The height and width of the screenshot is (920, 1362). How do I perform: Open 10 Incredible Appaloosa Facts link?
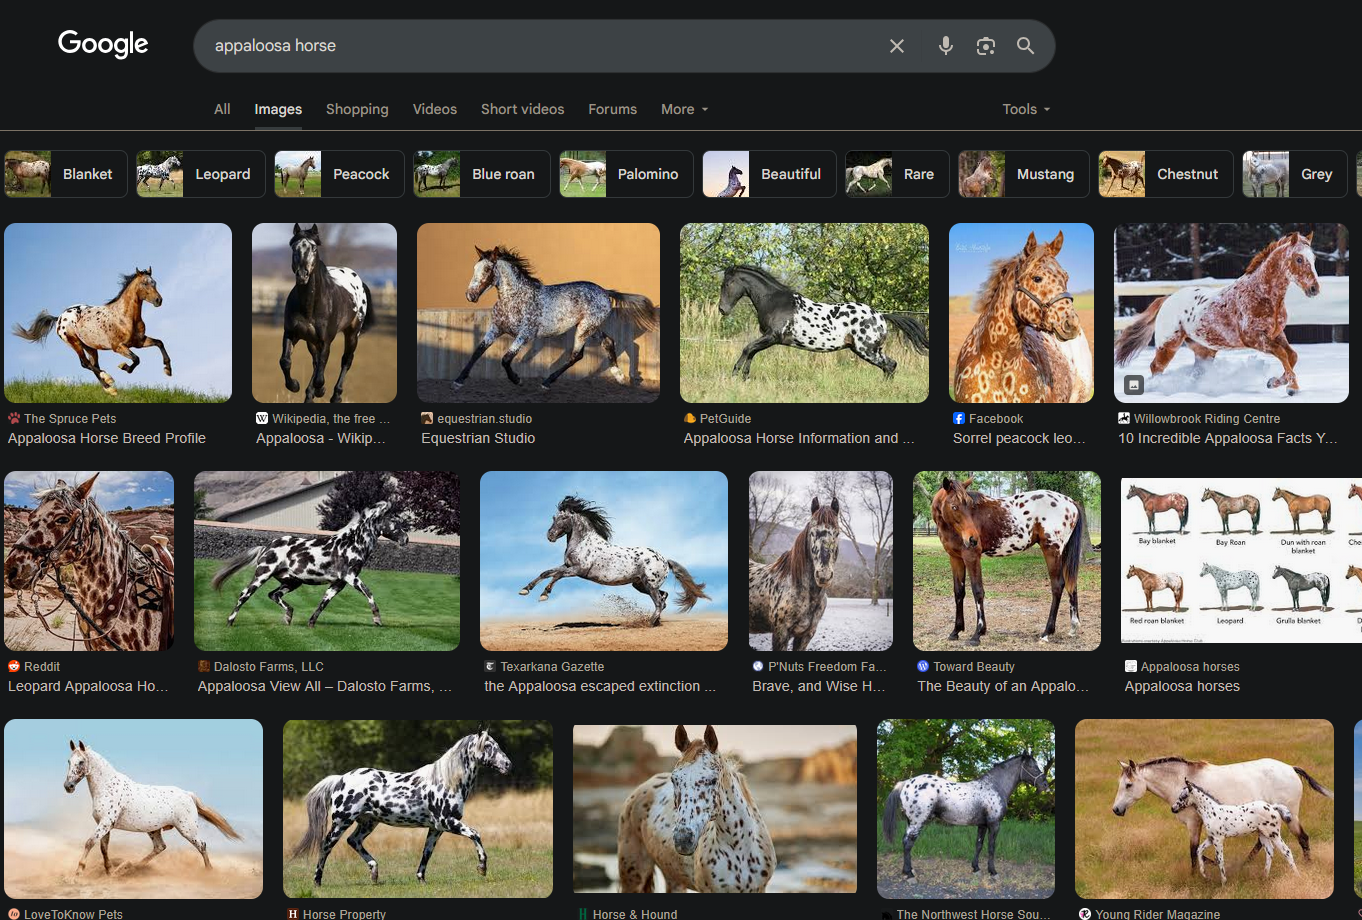tap(1228, 438)
